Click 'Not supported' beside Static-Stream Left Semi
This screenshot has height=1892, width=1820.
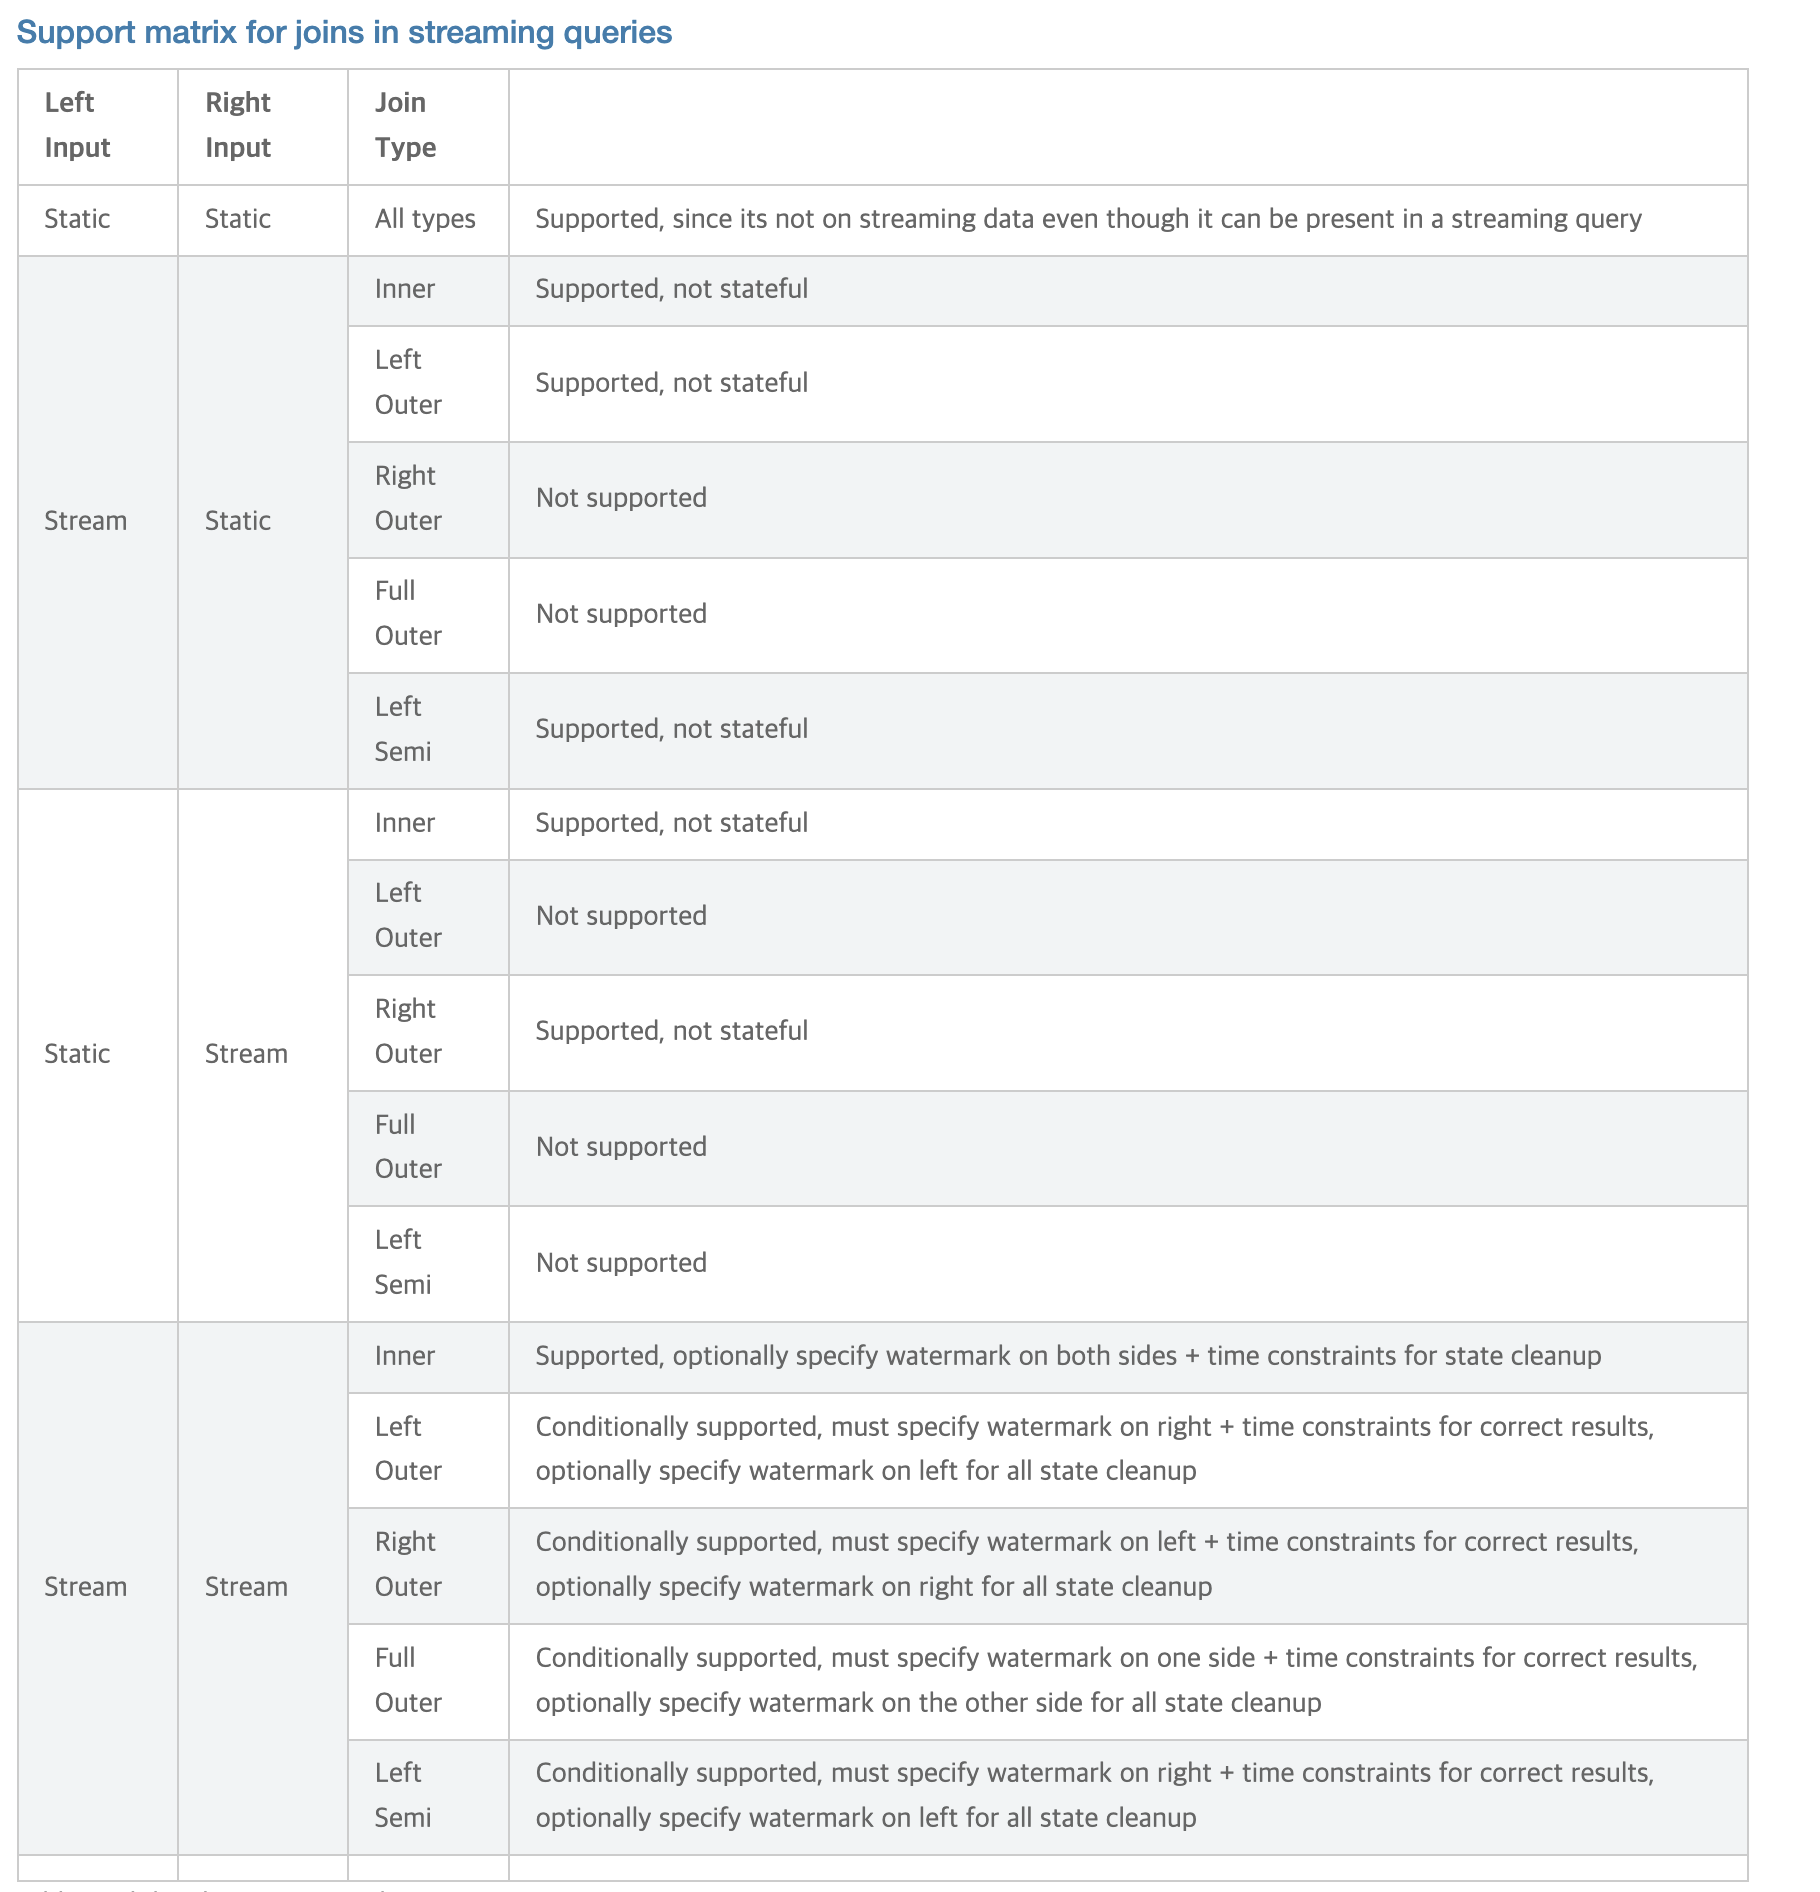pos(621,1263)
